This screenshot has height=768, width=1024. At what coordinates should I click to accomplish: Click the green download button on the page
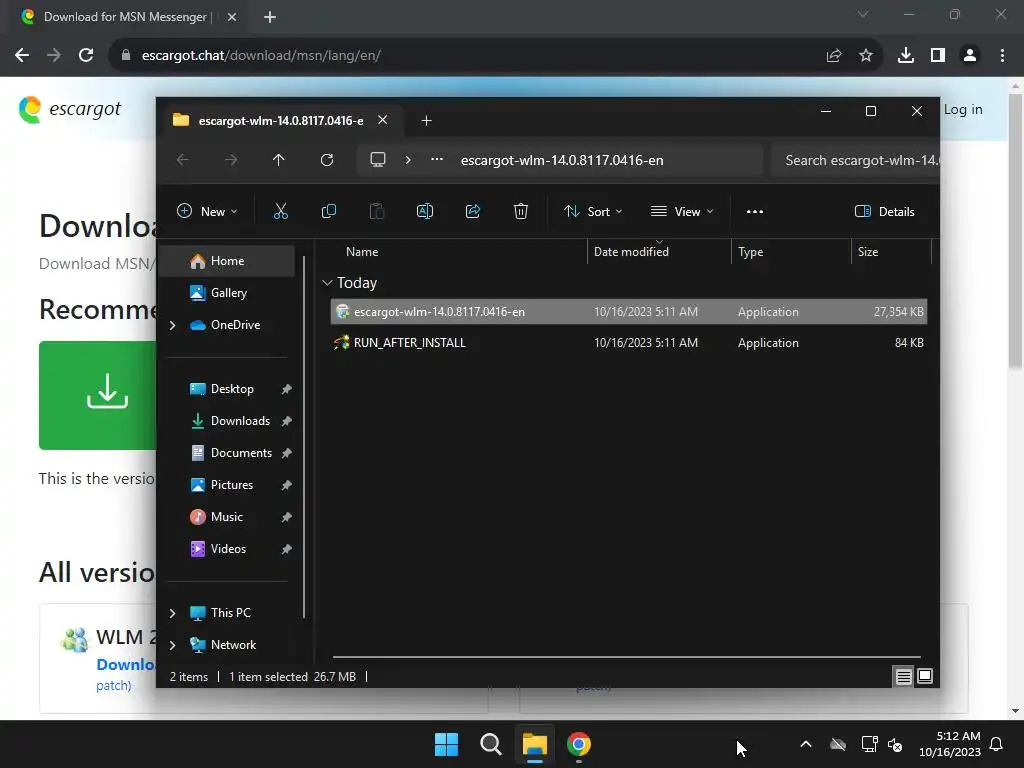(98, 395)
